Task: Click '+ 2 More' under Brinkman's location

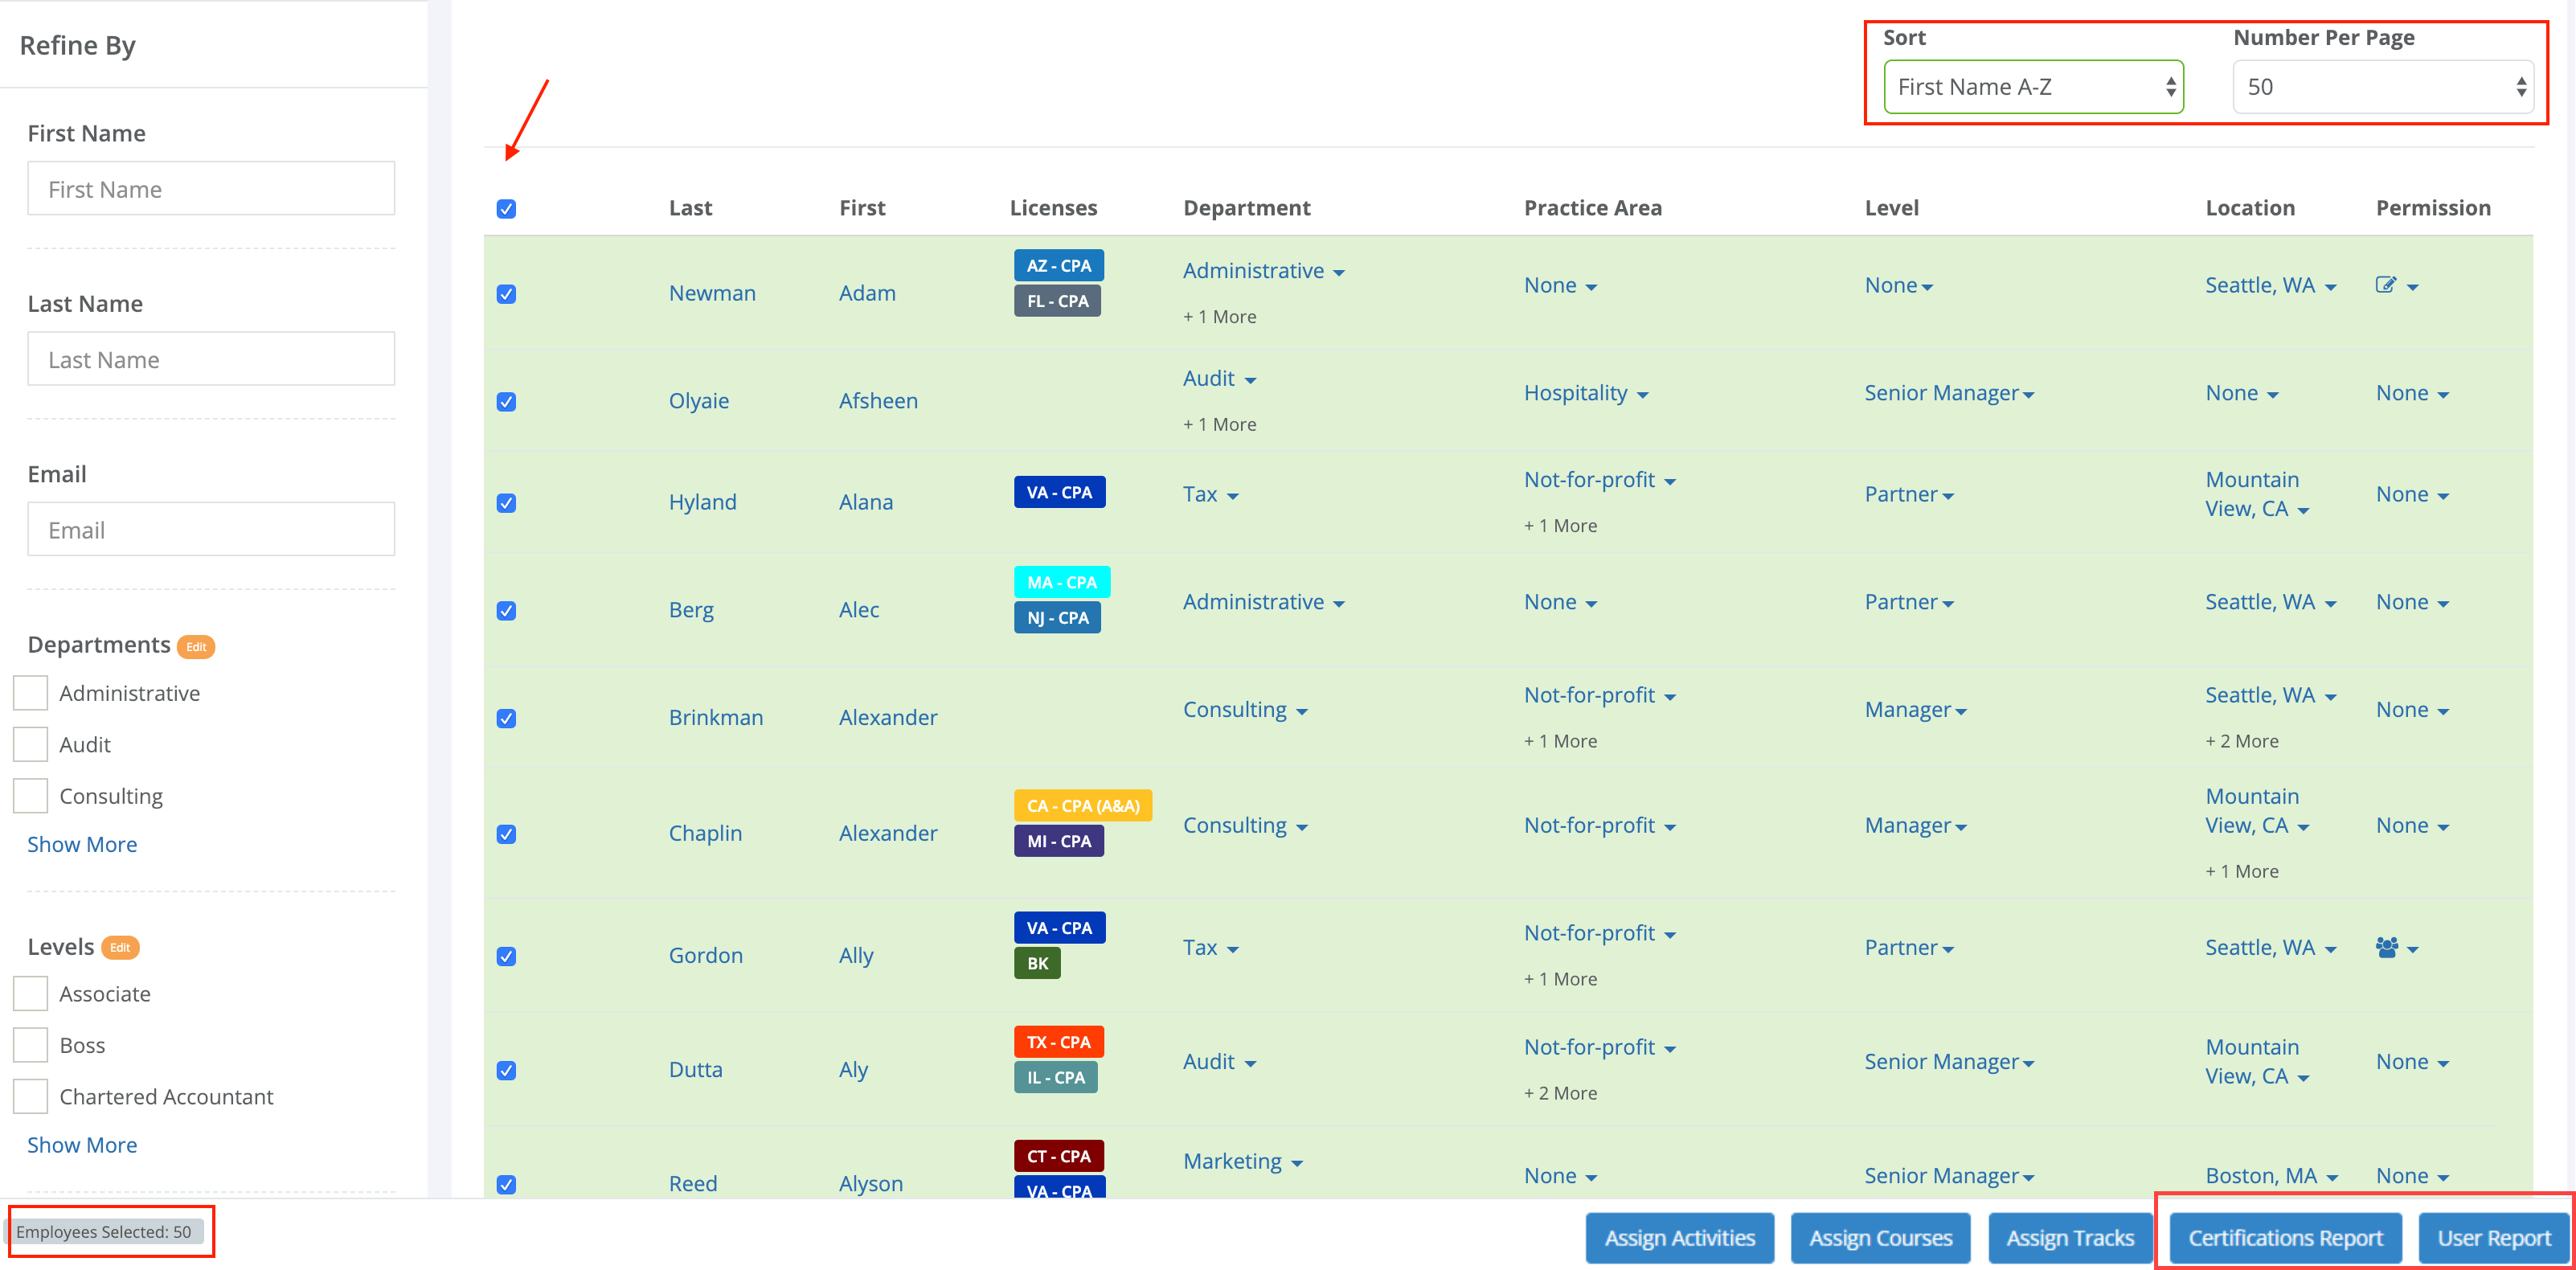Action: pyautogui.click(x=2242, y=741)
